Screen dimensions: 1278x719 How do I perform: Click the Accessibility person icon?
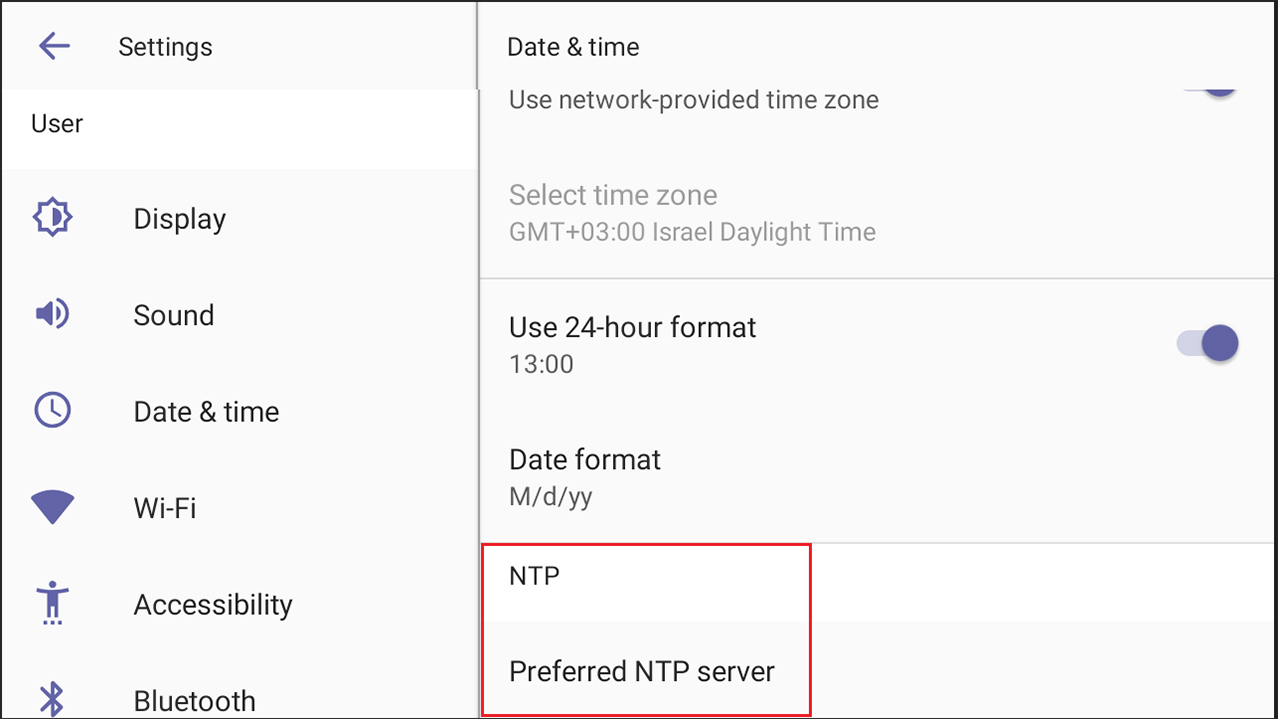[x=52, y=604]
